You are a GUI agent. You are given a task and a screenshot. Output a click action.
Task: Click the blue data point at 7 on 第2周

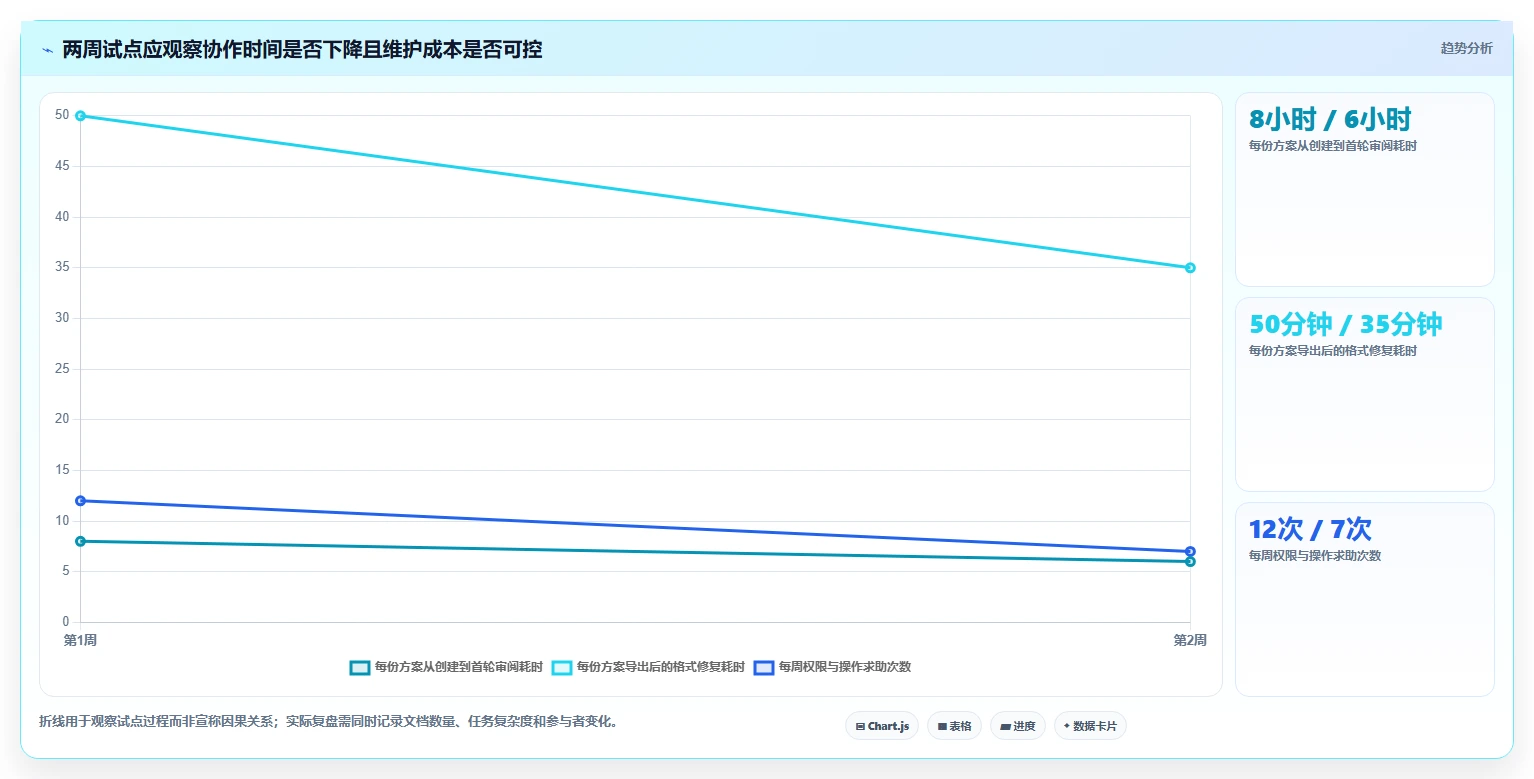tap(1190, 552)
